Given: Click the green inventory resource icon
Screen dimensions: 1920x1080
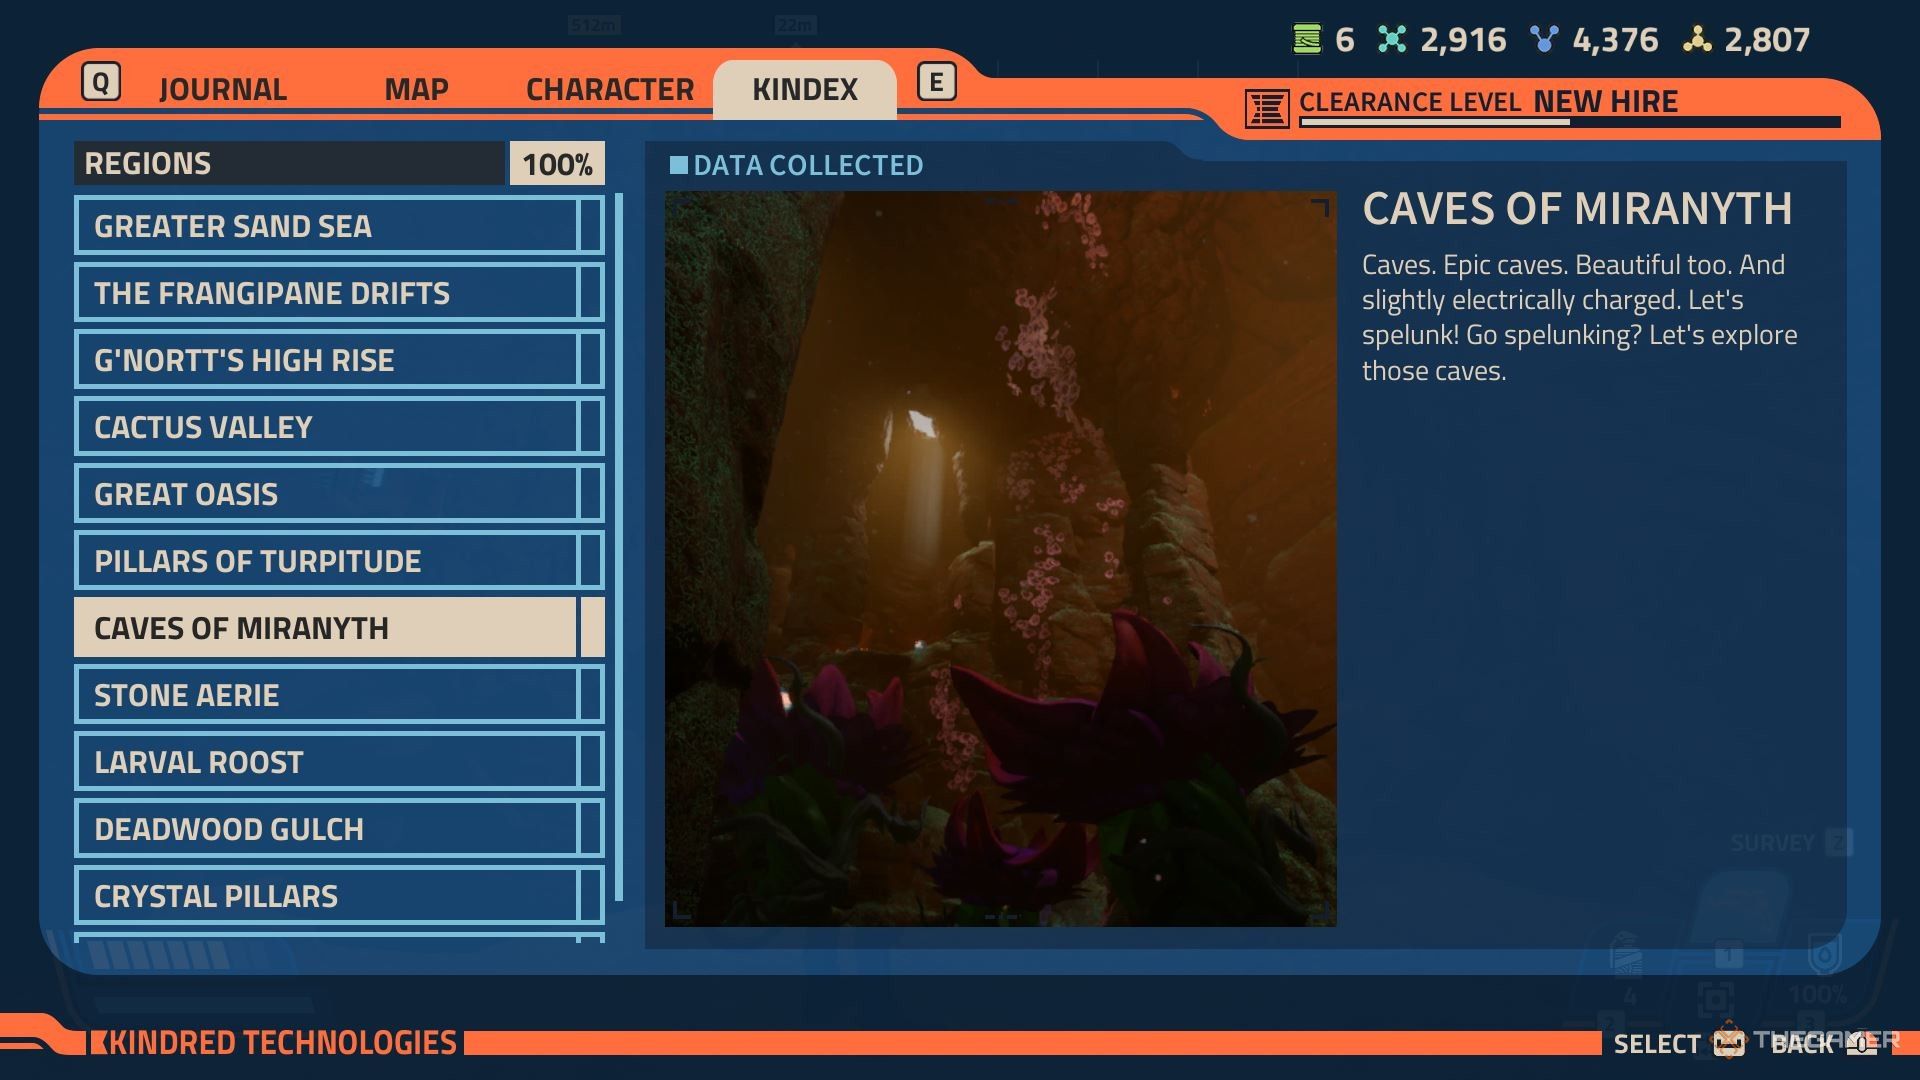Looking at the screenshot, I should pos(1306,39).
